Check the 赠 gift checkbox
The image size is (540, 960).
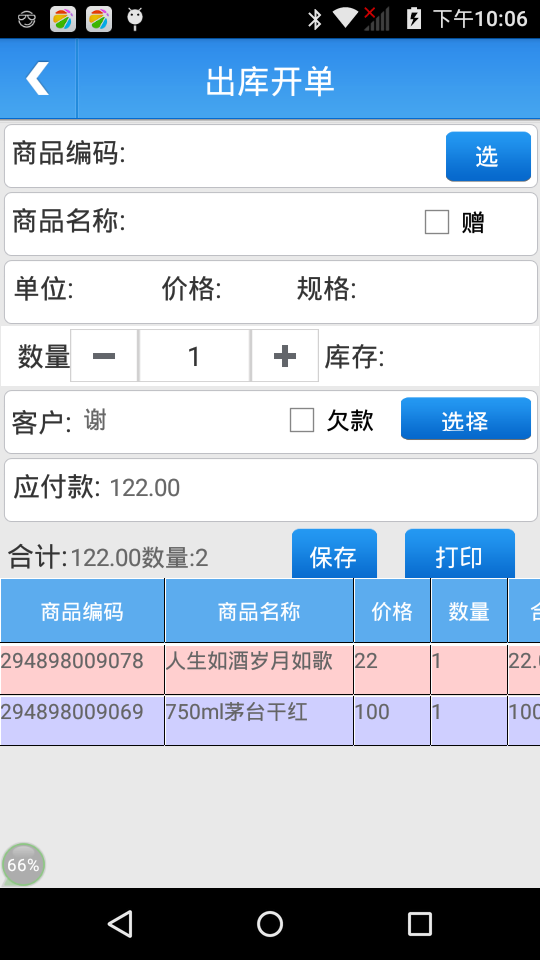point(437,222)
